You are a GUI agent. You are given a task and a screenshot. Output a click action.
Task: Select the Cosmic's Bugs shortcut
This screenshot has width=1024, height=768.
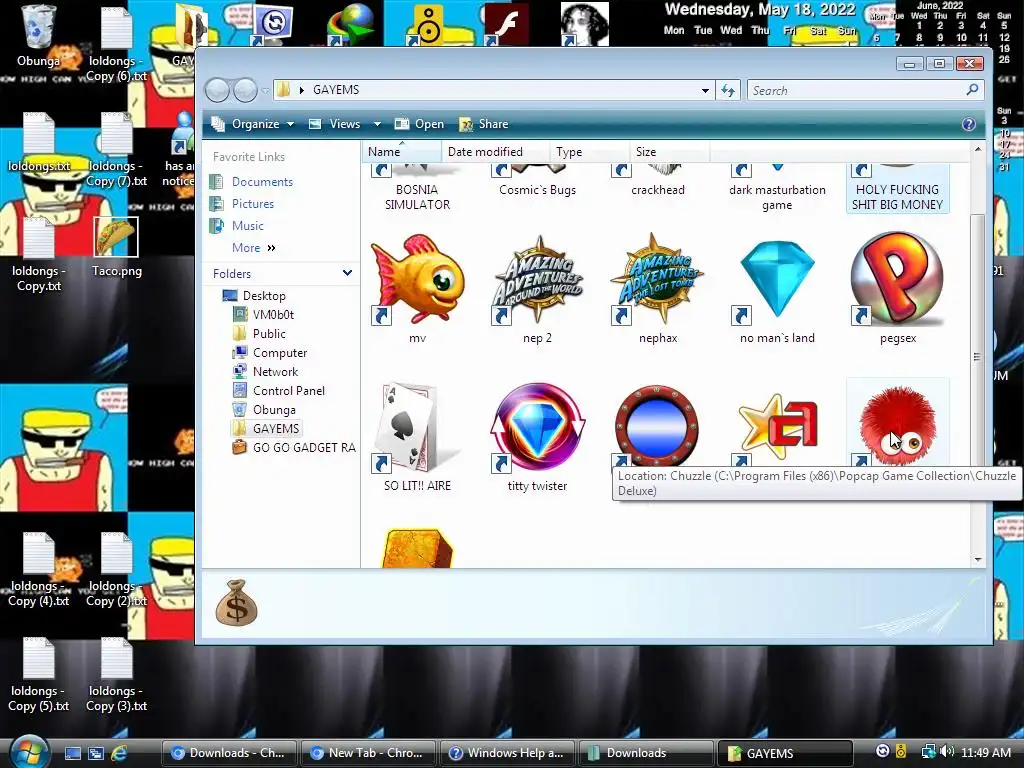point(537,189)
